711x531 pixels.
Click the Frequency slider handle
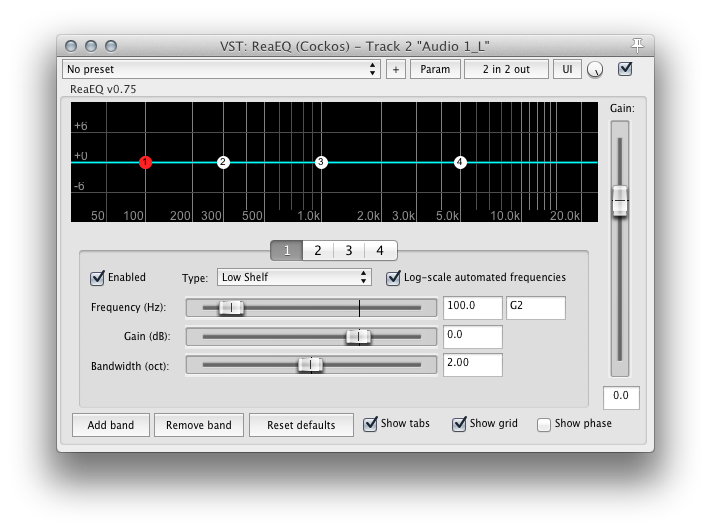coord(231,308)
